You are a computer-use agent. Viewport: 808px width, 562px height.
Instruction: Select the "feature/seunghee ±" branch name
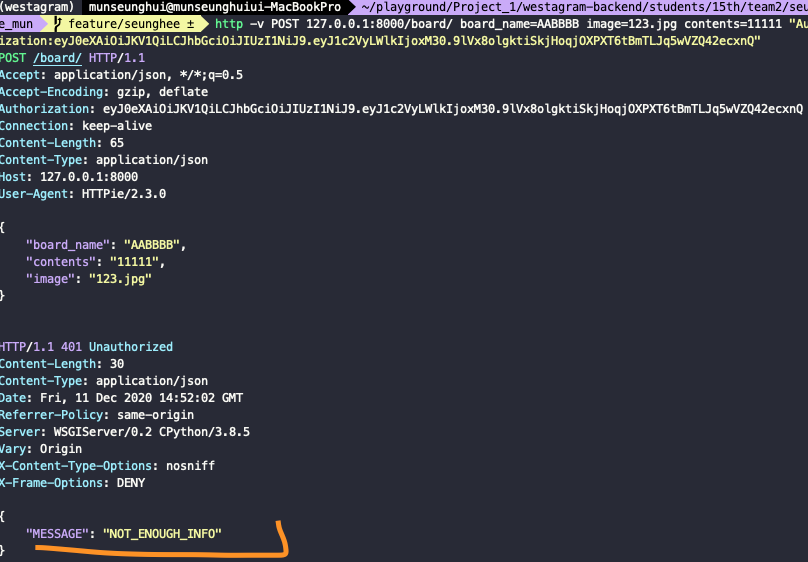[x=131, y=24]
